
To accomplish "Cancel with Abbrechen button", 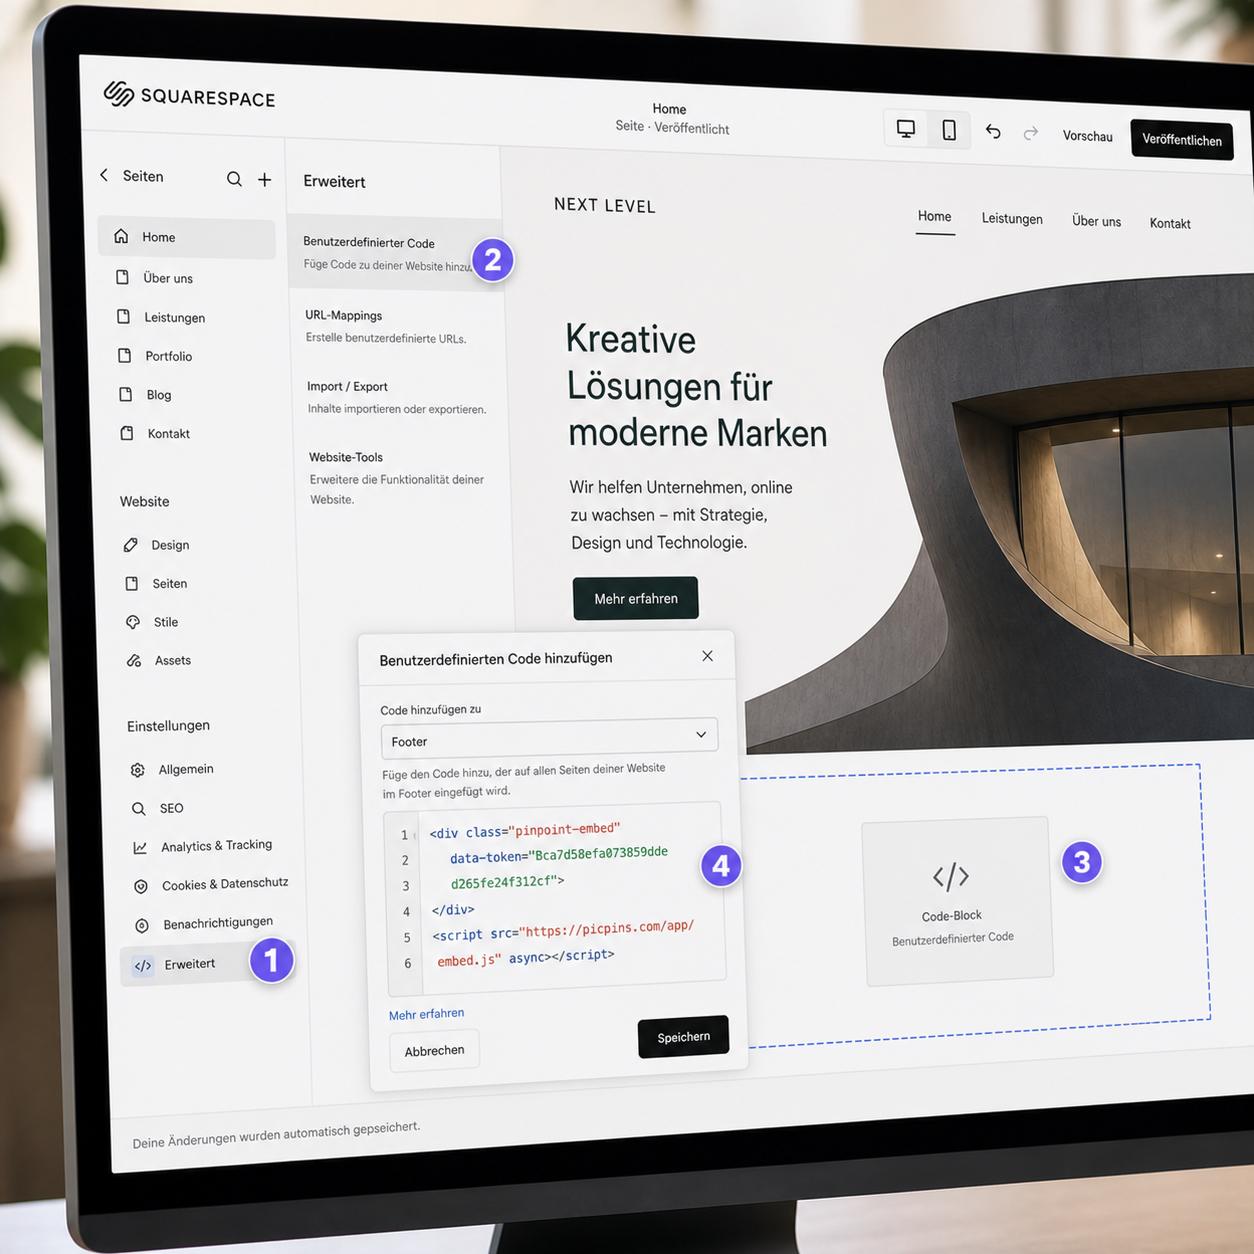I will pyautogui.click(x=434, y=1051).
